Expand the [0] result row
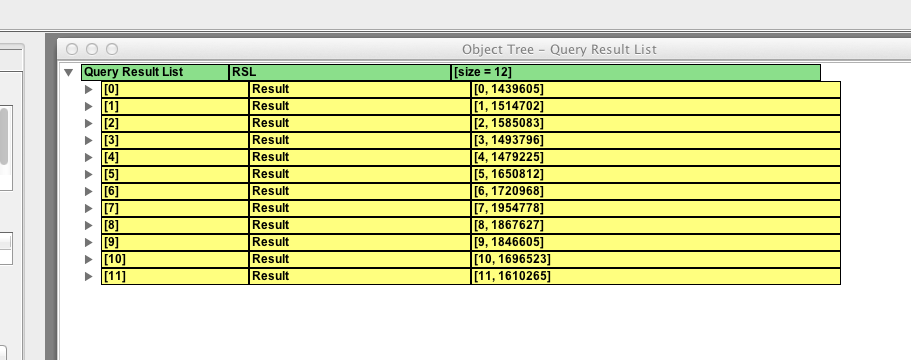911x360 pixels. click(88, 89)
